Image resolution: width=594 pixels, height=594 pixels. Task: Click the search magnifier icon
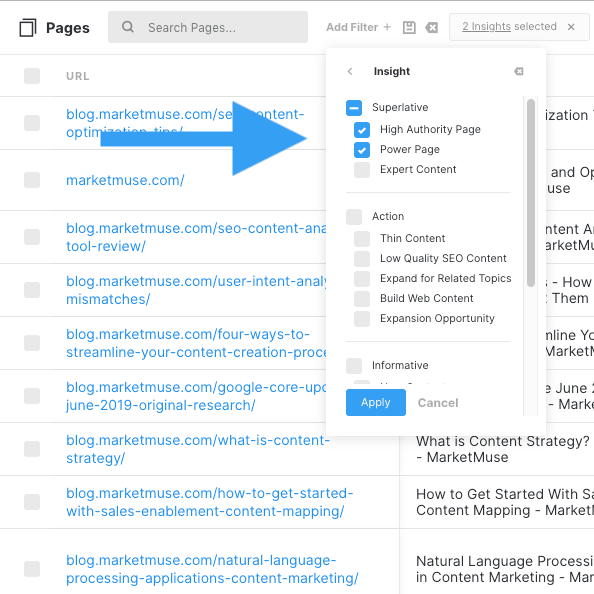[128, 27]
